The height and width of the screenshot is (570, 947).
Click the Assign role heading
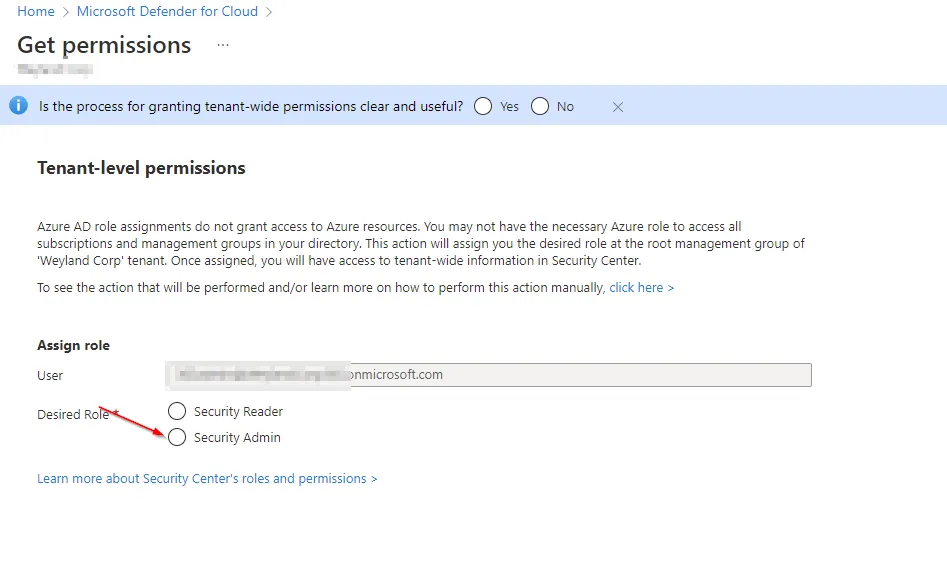73,345
